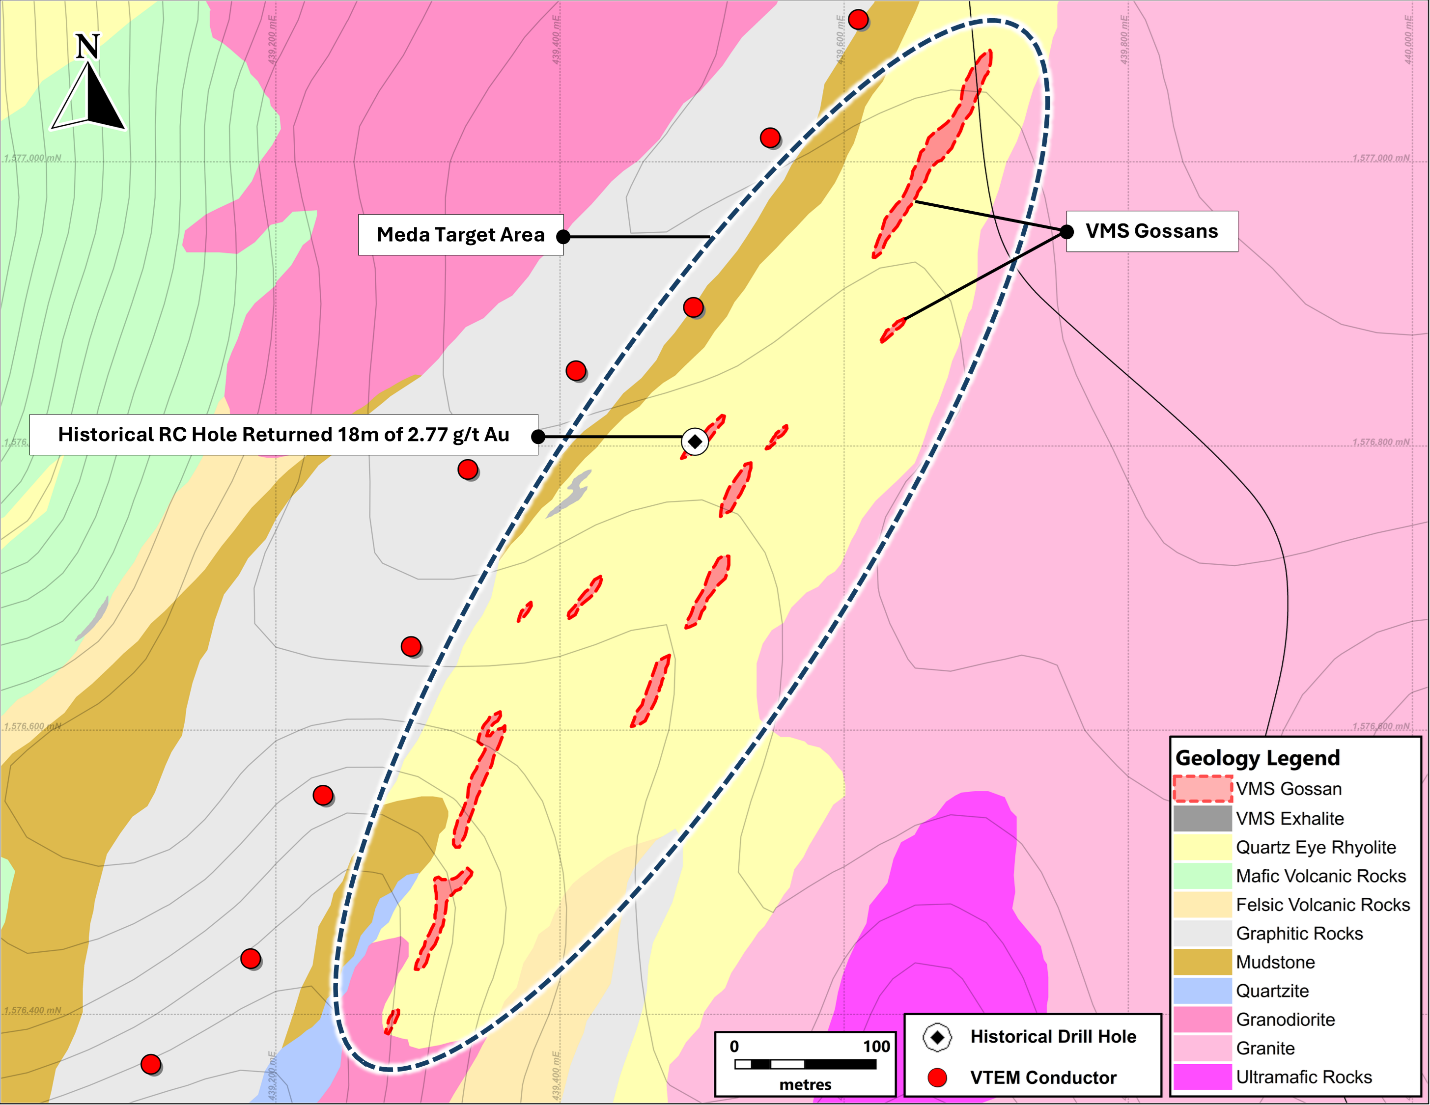Select the bottom-left VTEM conductor red dot
Image resolution: width=1430 pixels, height=1105 pixels.
tap(150, 1064)
